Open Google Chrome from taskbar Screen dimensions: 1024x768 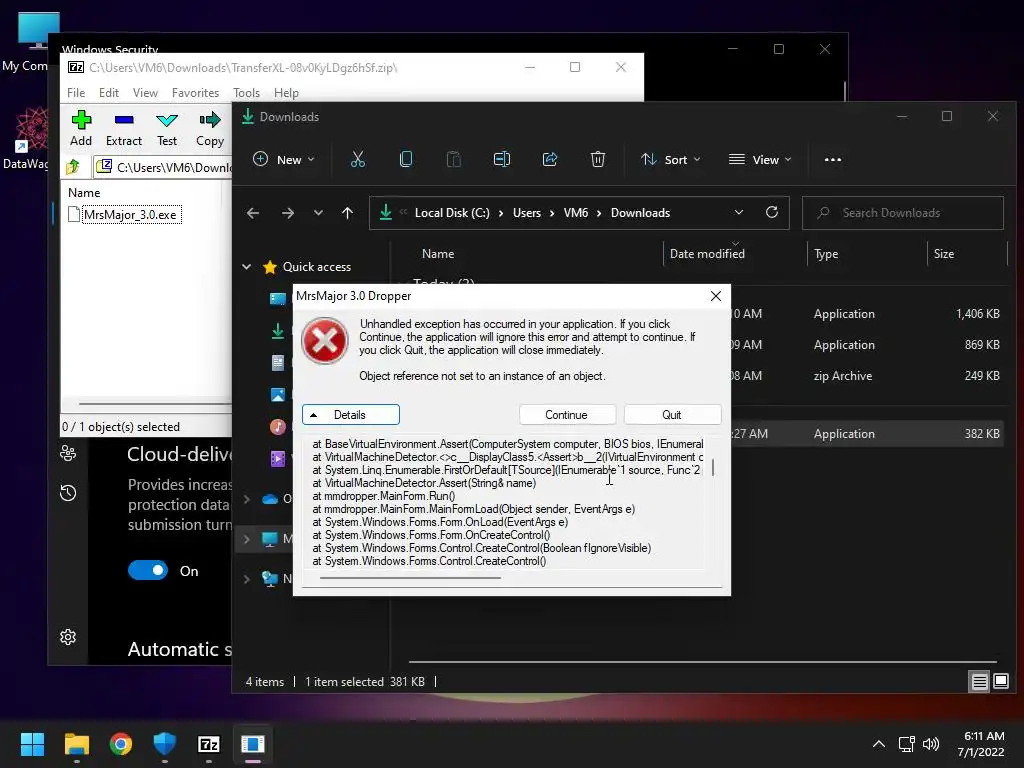click(x=121, y=744)
